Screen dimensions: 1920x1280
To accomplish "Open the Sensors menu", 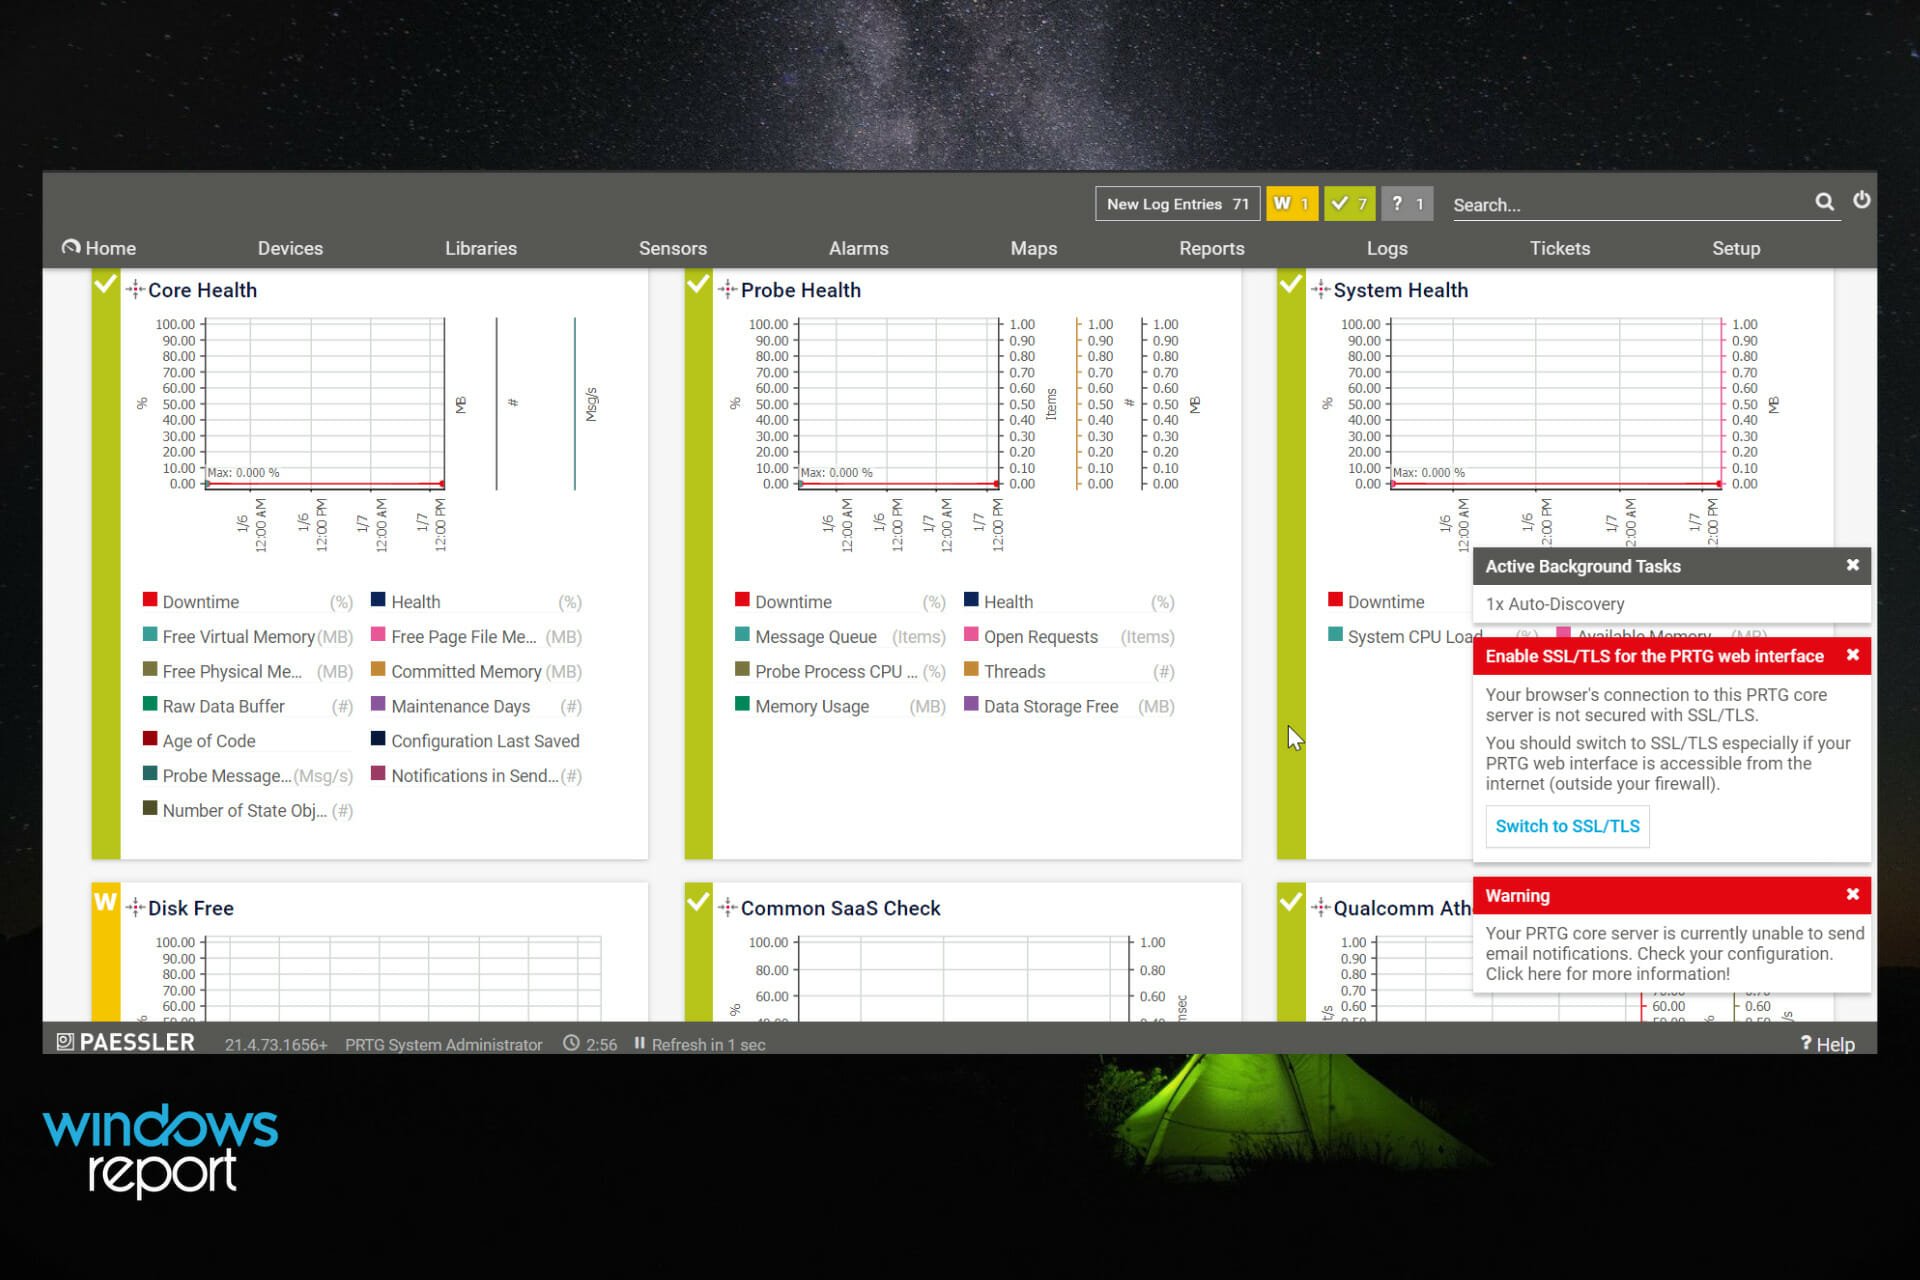I will tap(673, 248).
